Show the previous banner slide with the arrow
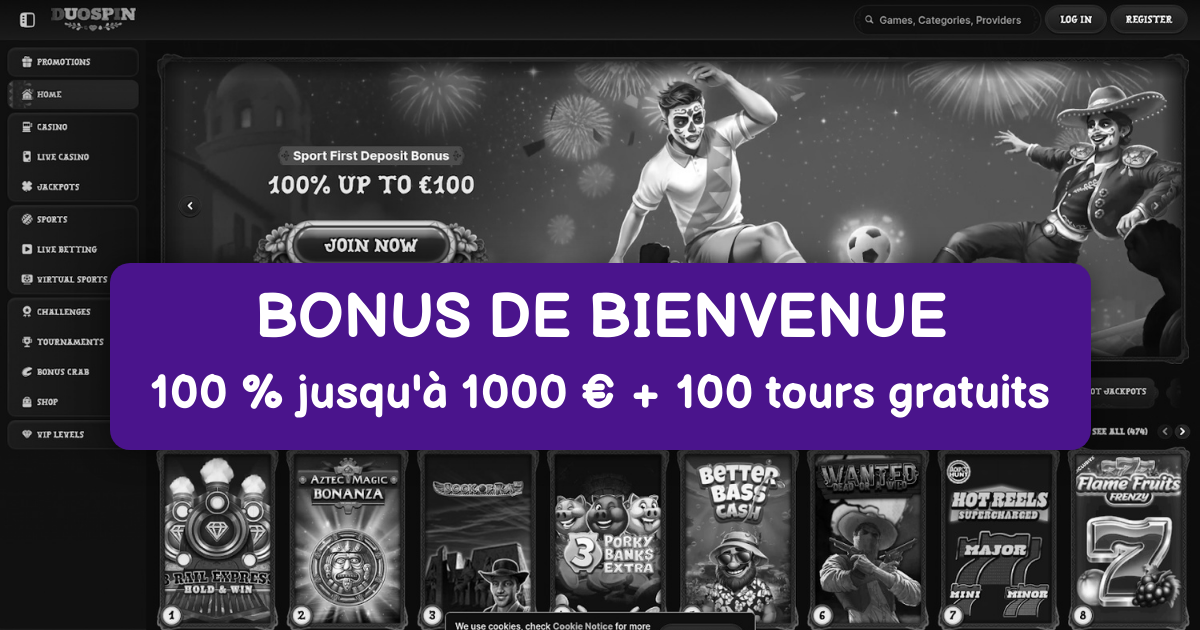The width and height of the screenshot is (1200, 630). pos(190,206)
